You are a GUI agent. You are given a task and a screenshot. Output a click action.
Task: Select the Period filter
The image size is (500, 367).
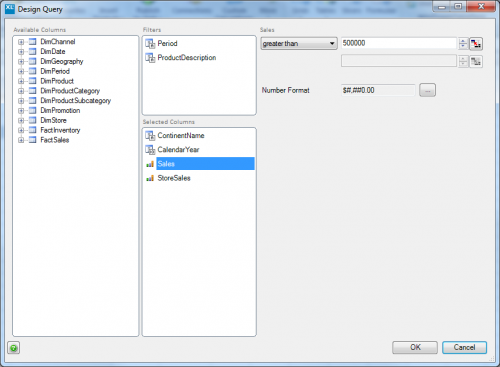[x=167, y=44]
